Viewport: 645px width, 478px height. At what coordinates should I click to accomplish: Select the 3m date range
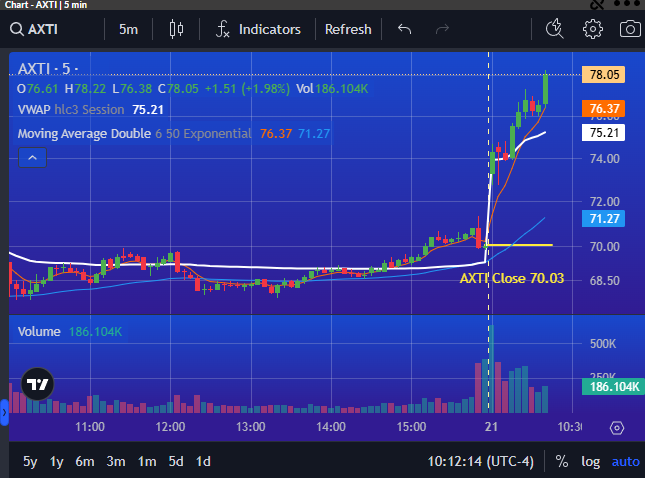pyautogui.click(x=116, y=462)
